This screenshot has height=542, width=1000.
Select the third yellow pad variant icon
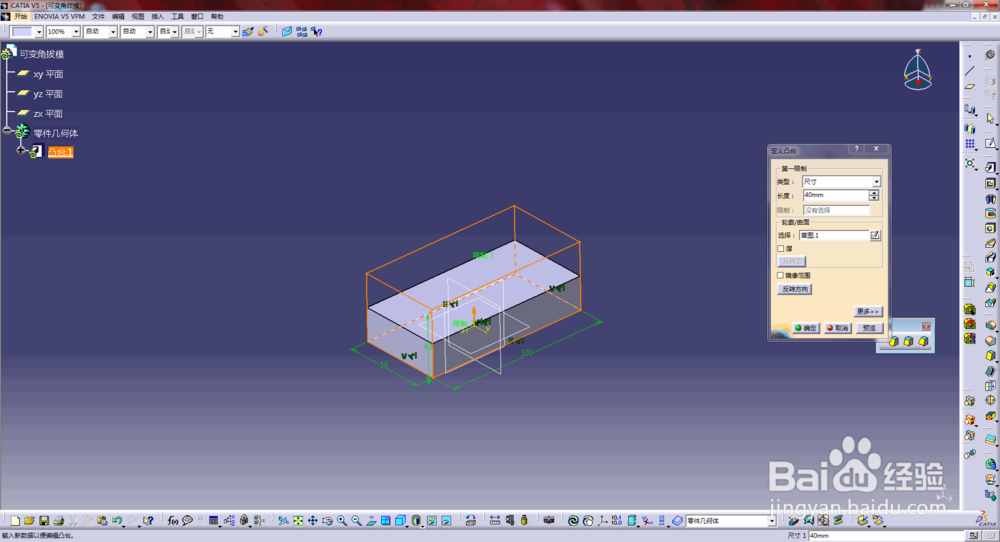pyautogui.click(x=923, y=342)
